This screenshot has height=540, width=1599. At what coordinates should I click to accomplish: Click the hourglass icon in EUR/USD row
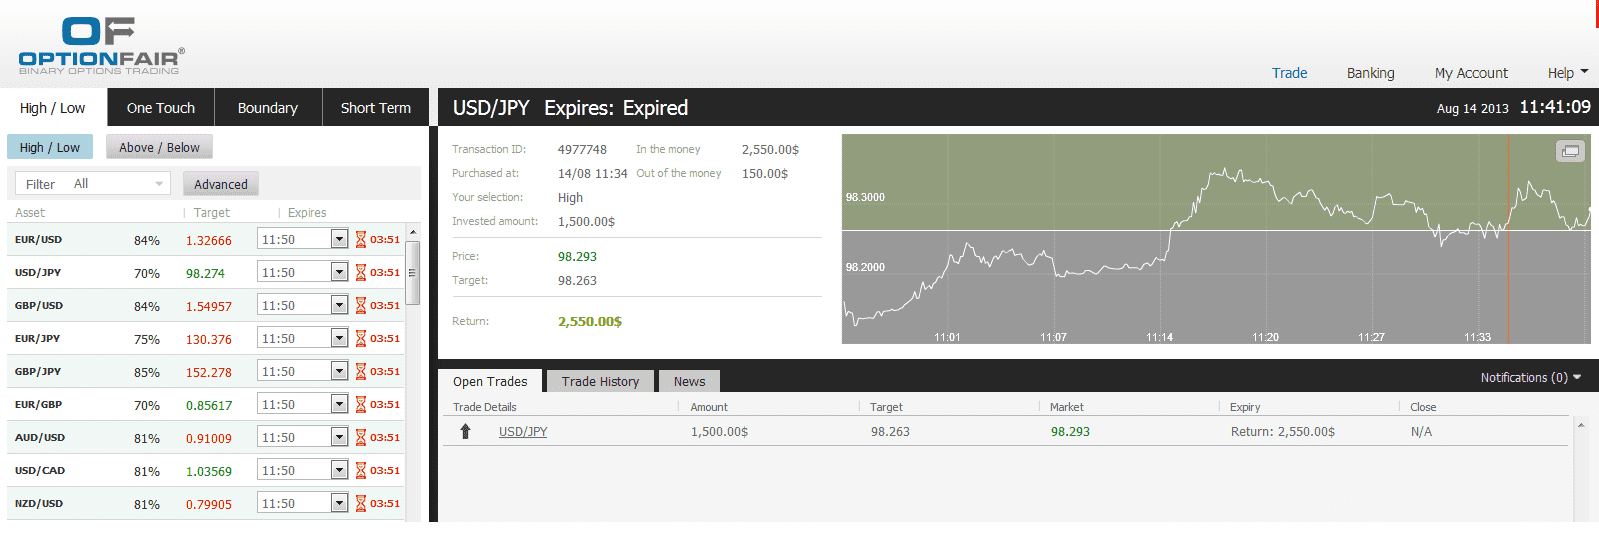point(361,240)
